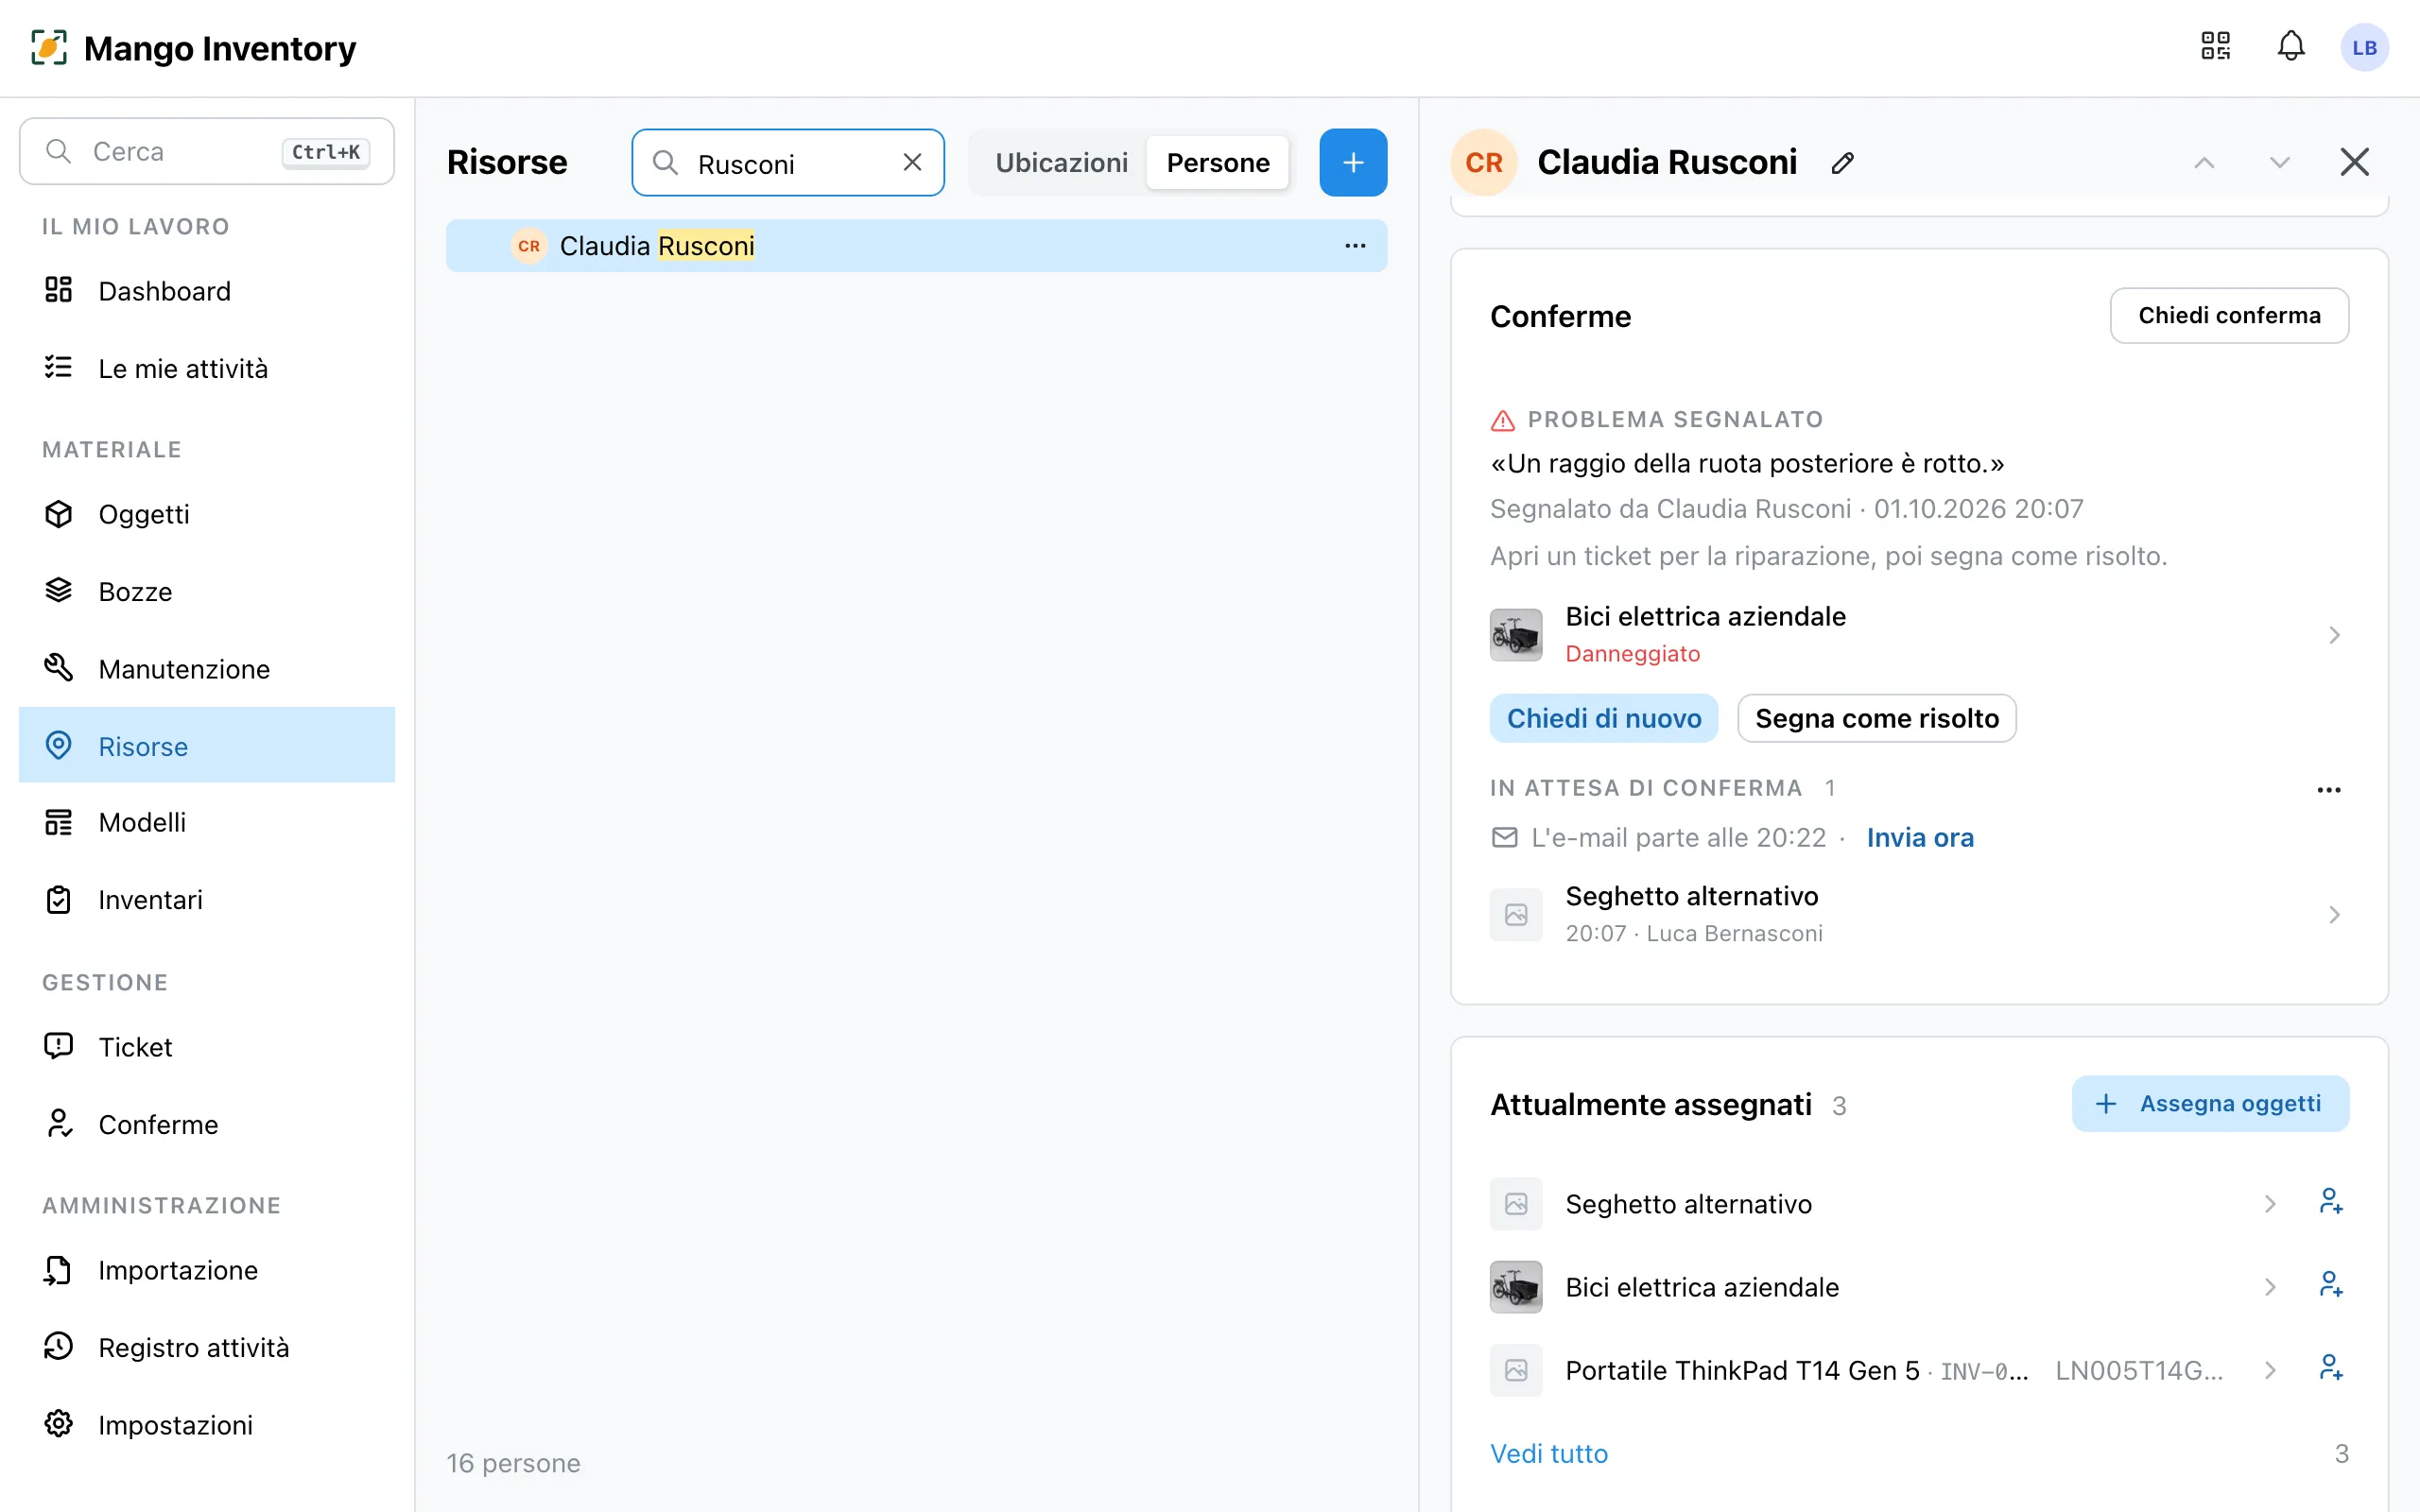2420x1512 pixels.
Task: Clear the Rusconi search filter
Action: (912, 162)
